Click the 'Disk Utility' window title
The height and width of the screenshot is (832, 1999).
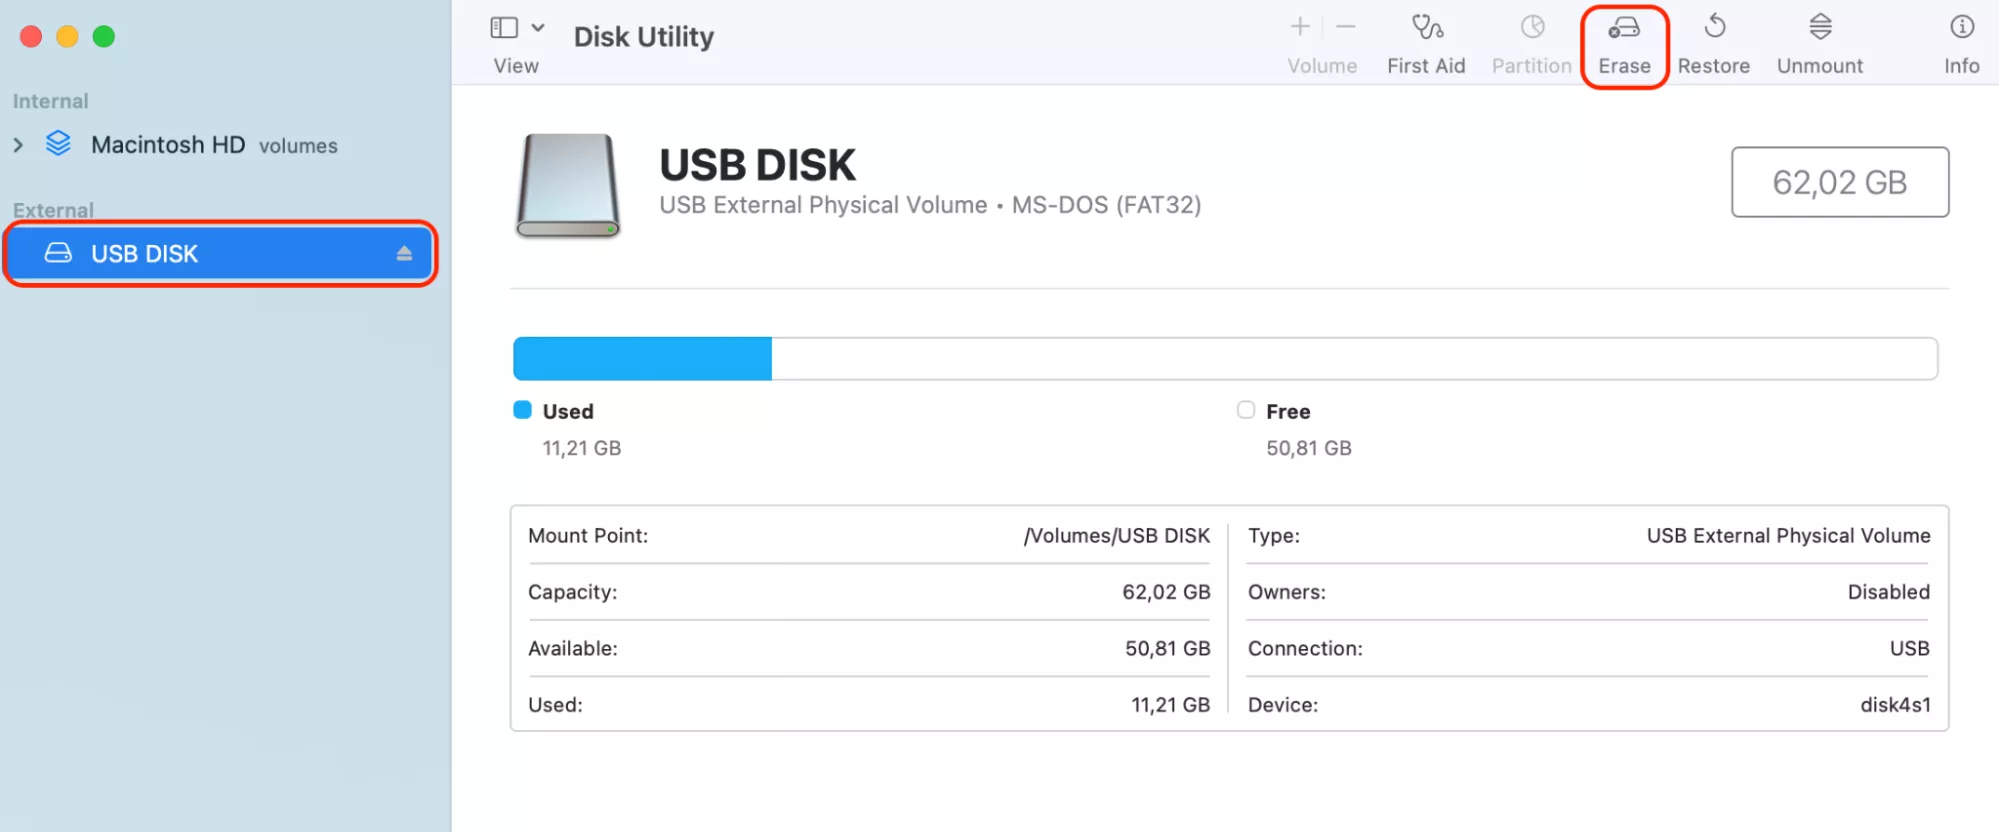[x=644, y=37]
